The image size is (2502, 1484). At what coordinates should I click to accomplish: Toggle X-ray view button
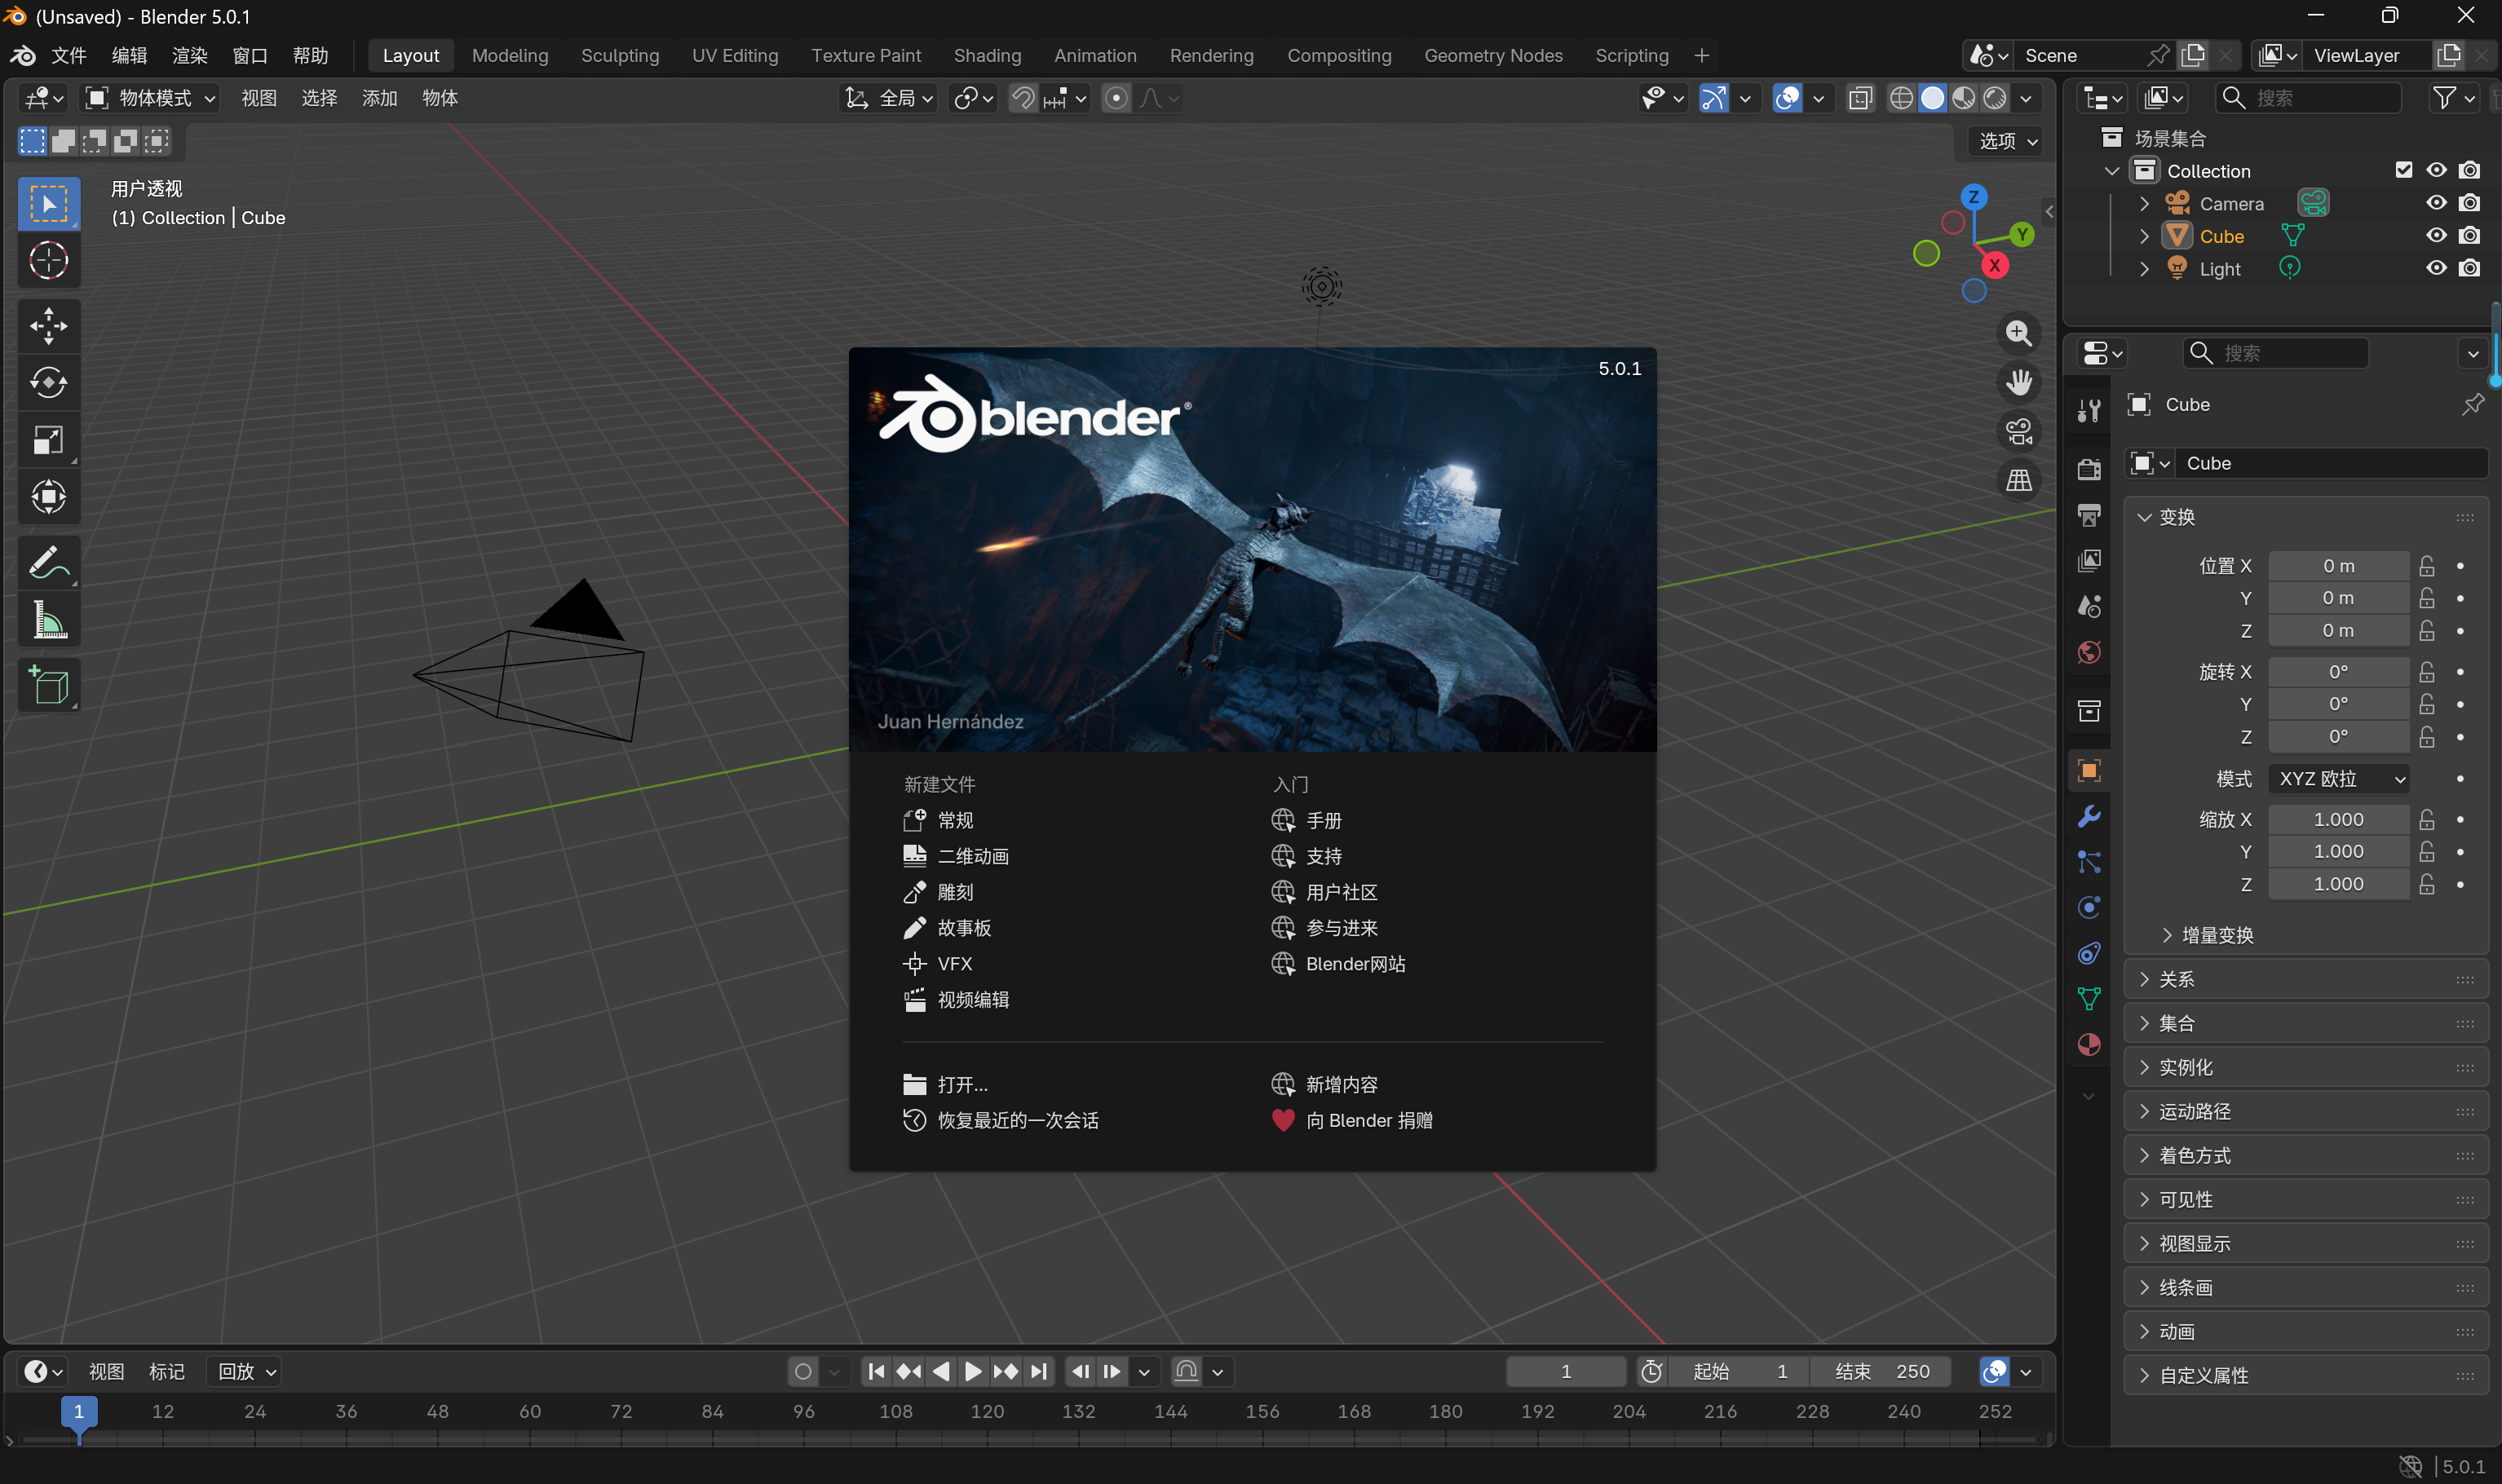coord(1860,98)
